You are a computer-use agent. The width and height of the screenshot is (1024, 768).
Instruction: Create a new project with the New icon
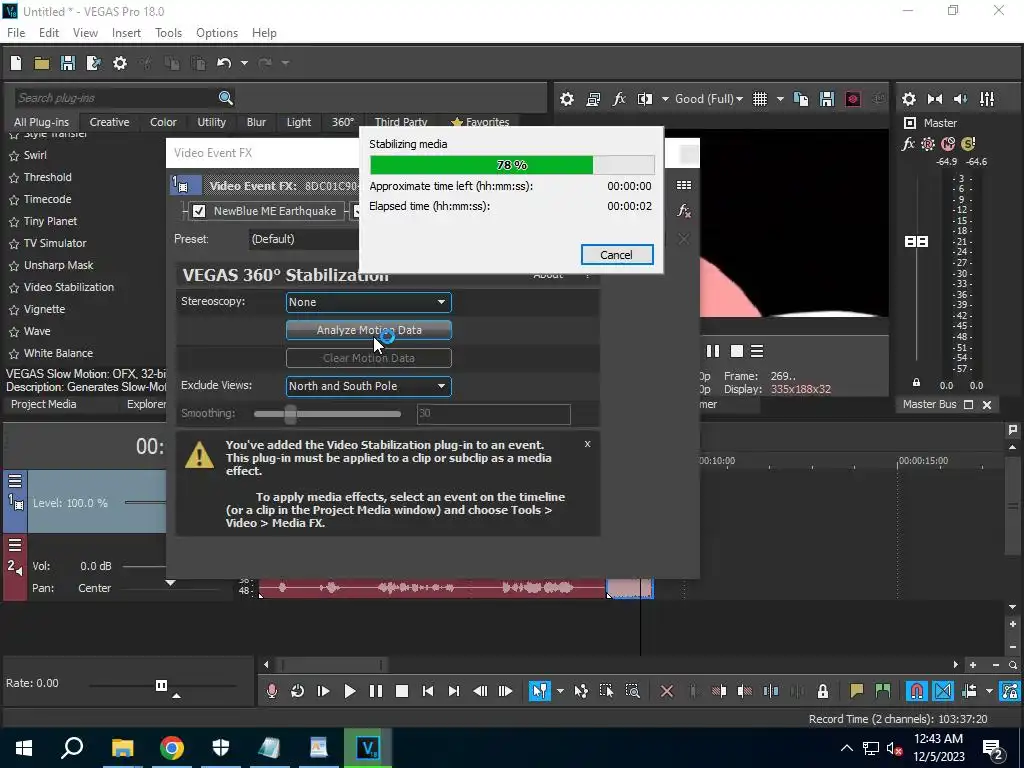(x=16, y=63)
